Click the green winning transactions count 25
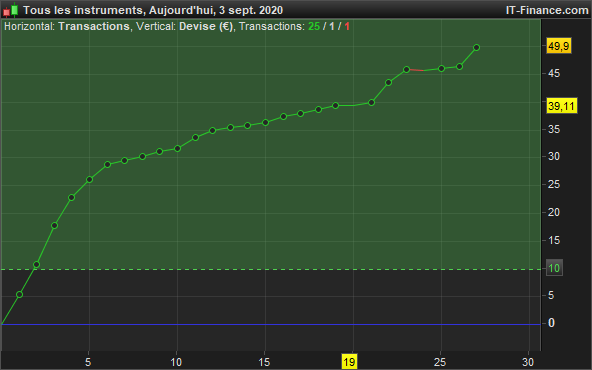592x370 pixels. click(x=314, y=26)
